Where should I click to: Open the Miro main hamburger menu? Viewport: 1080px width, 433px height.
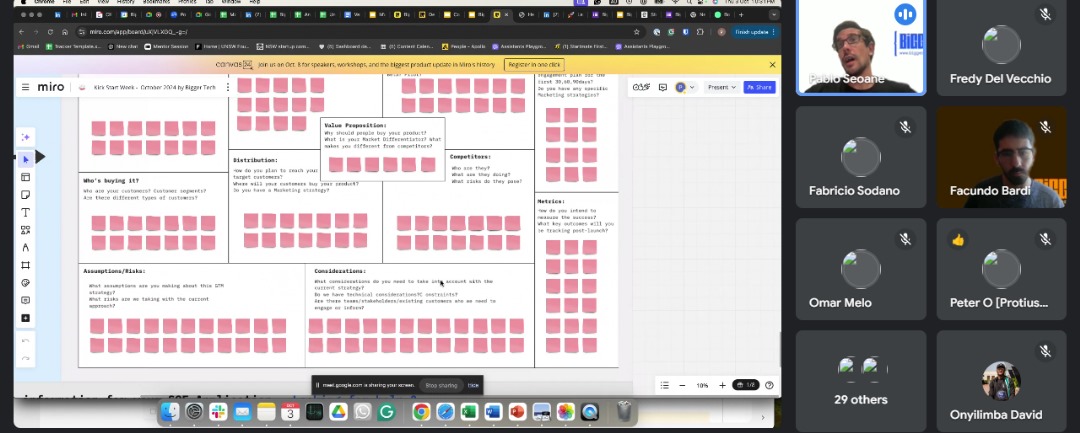tap(25, 87)
